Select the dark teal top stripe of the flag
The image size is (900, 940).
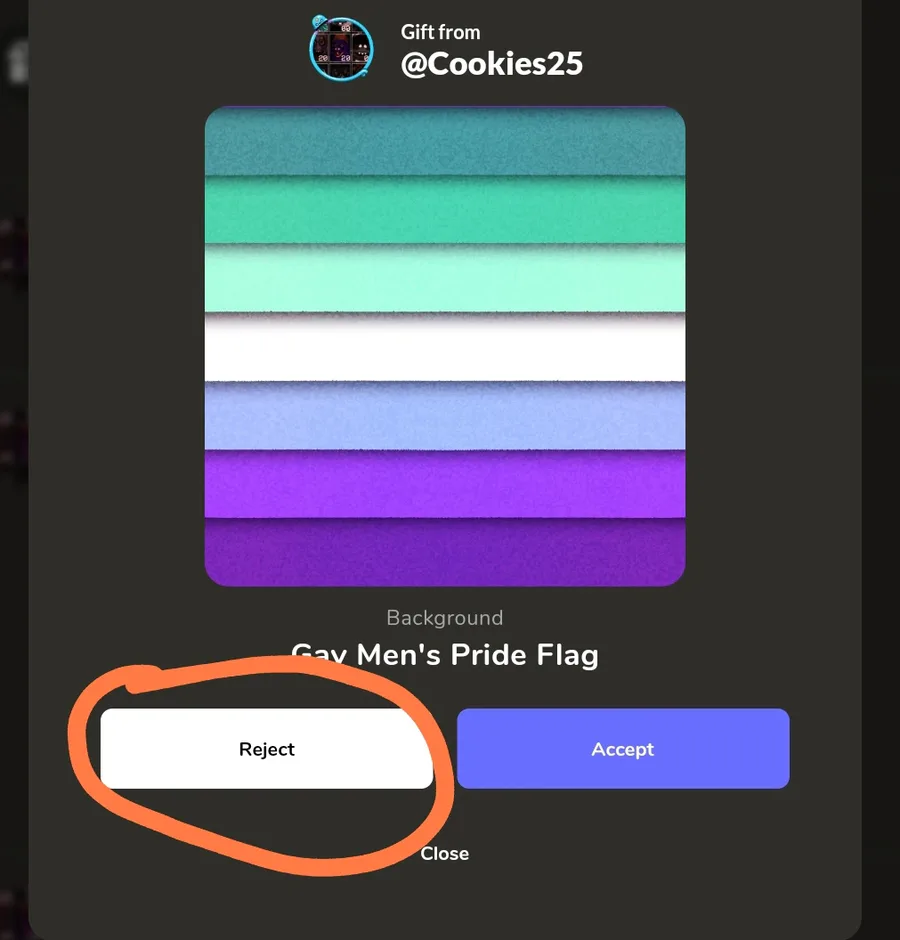[x=445, y=141]
